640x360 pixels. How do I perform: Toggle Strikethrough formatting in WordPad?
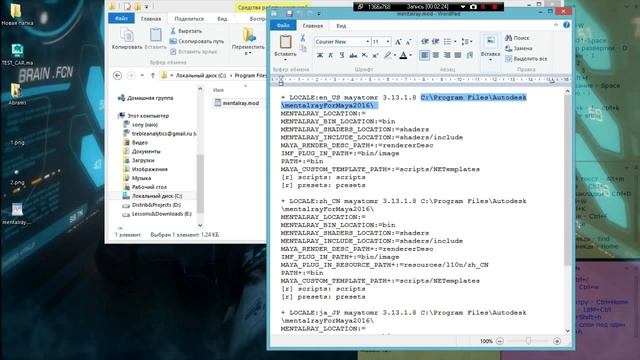tap(353, 55)
